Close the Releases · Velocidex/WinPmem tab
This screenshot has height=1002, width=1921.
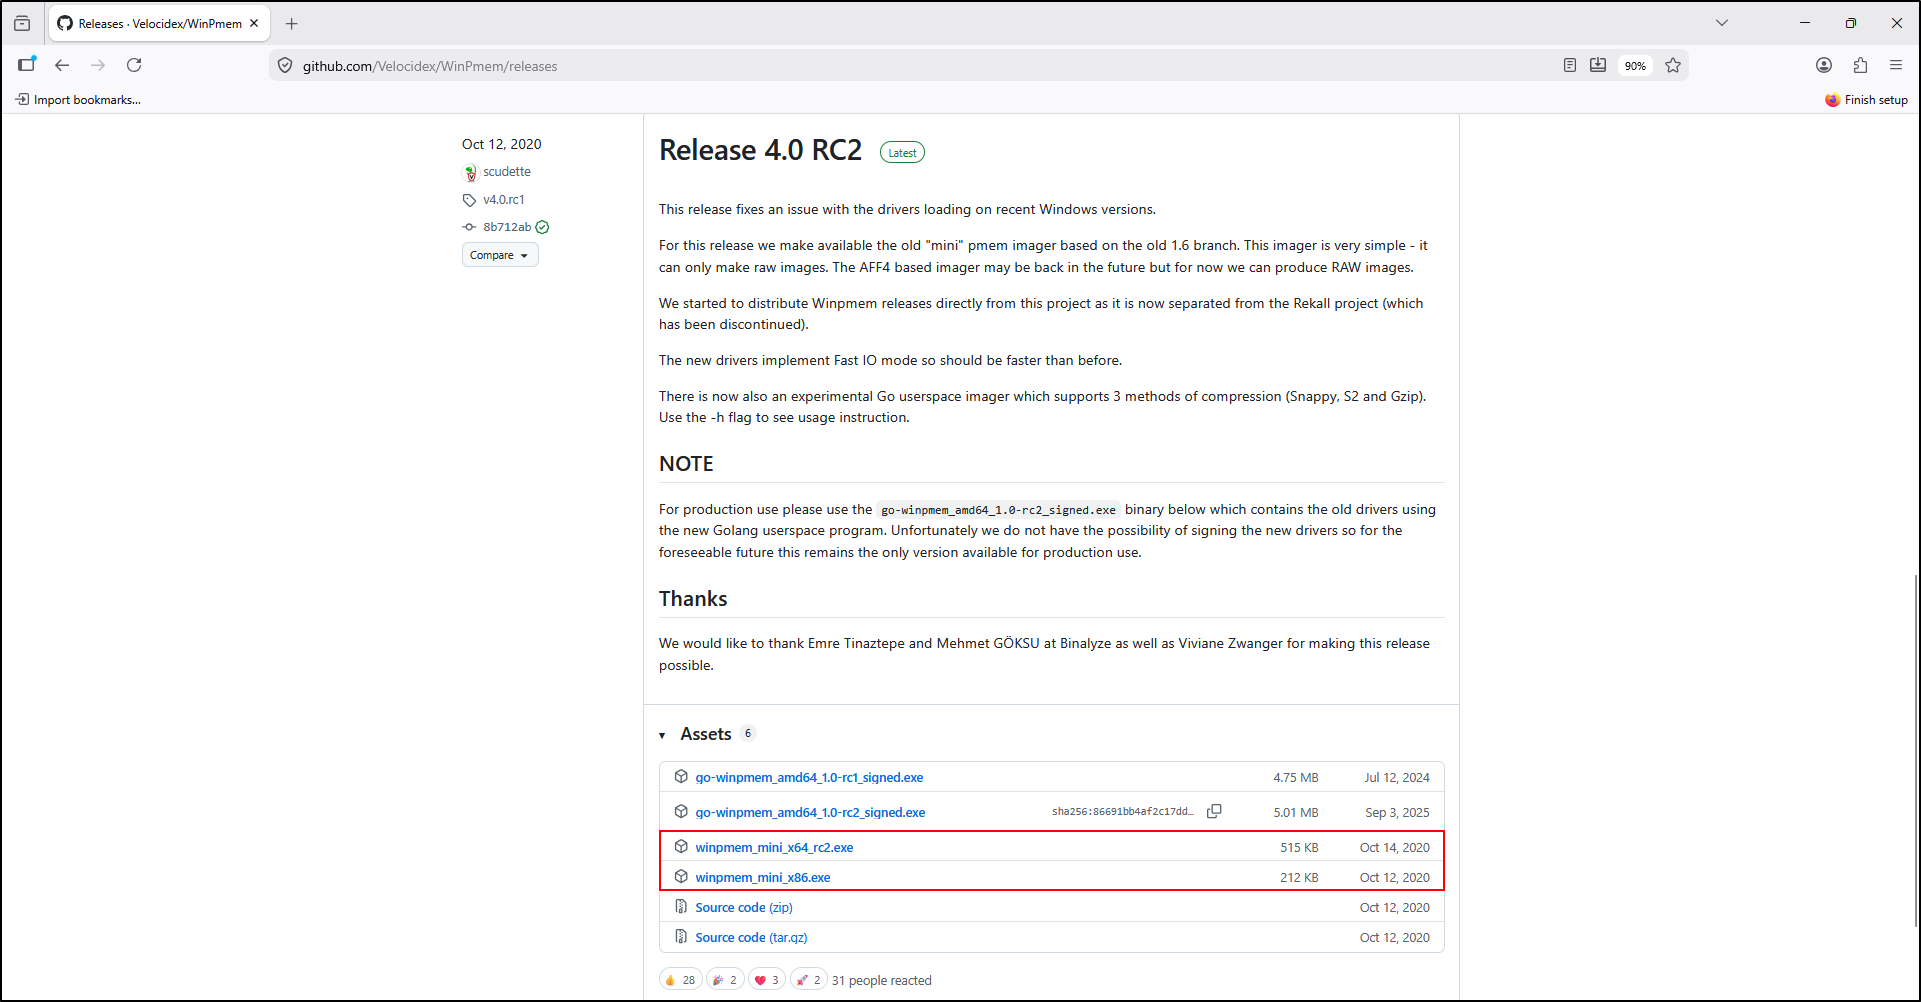(x=254, y=23)
